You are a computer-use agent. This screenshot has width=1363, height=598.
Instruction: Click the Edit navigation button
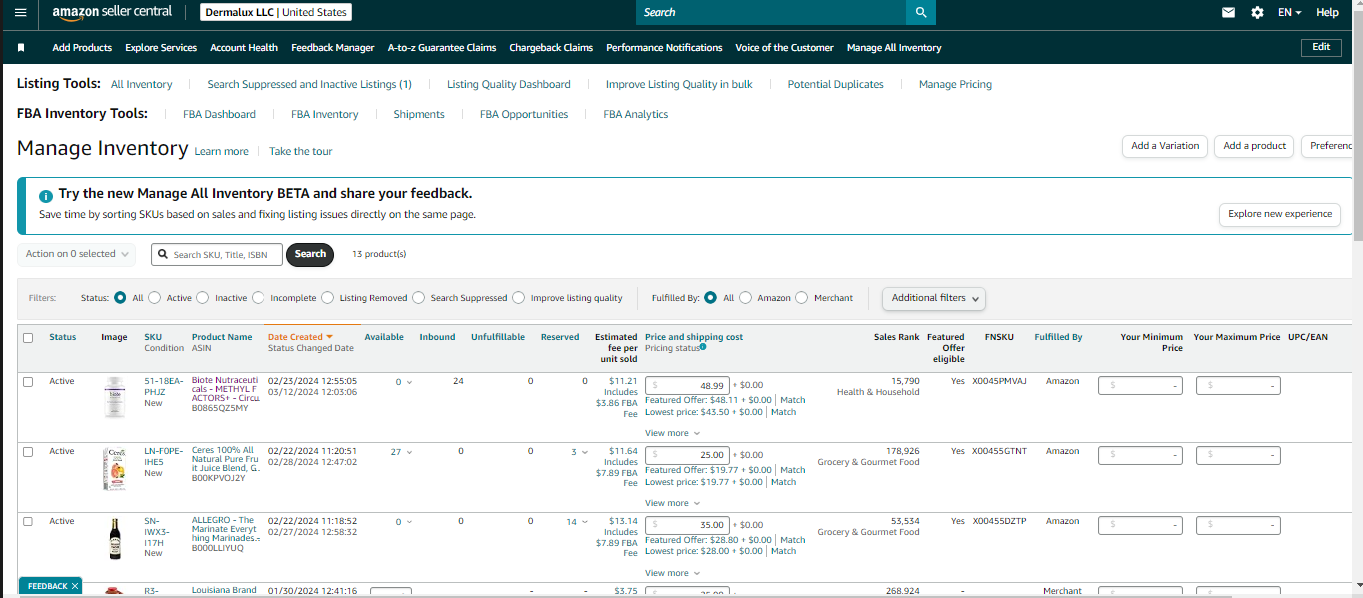[x=1321, y=47]
